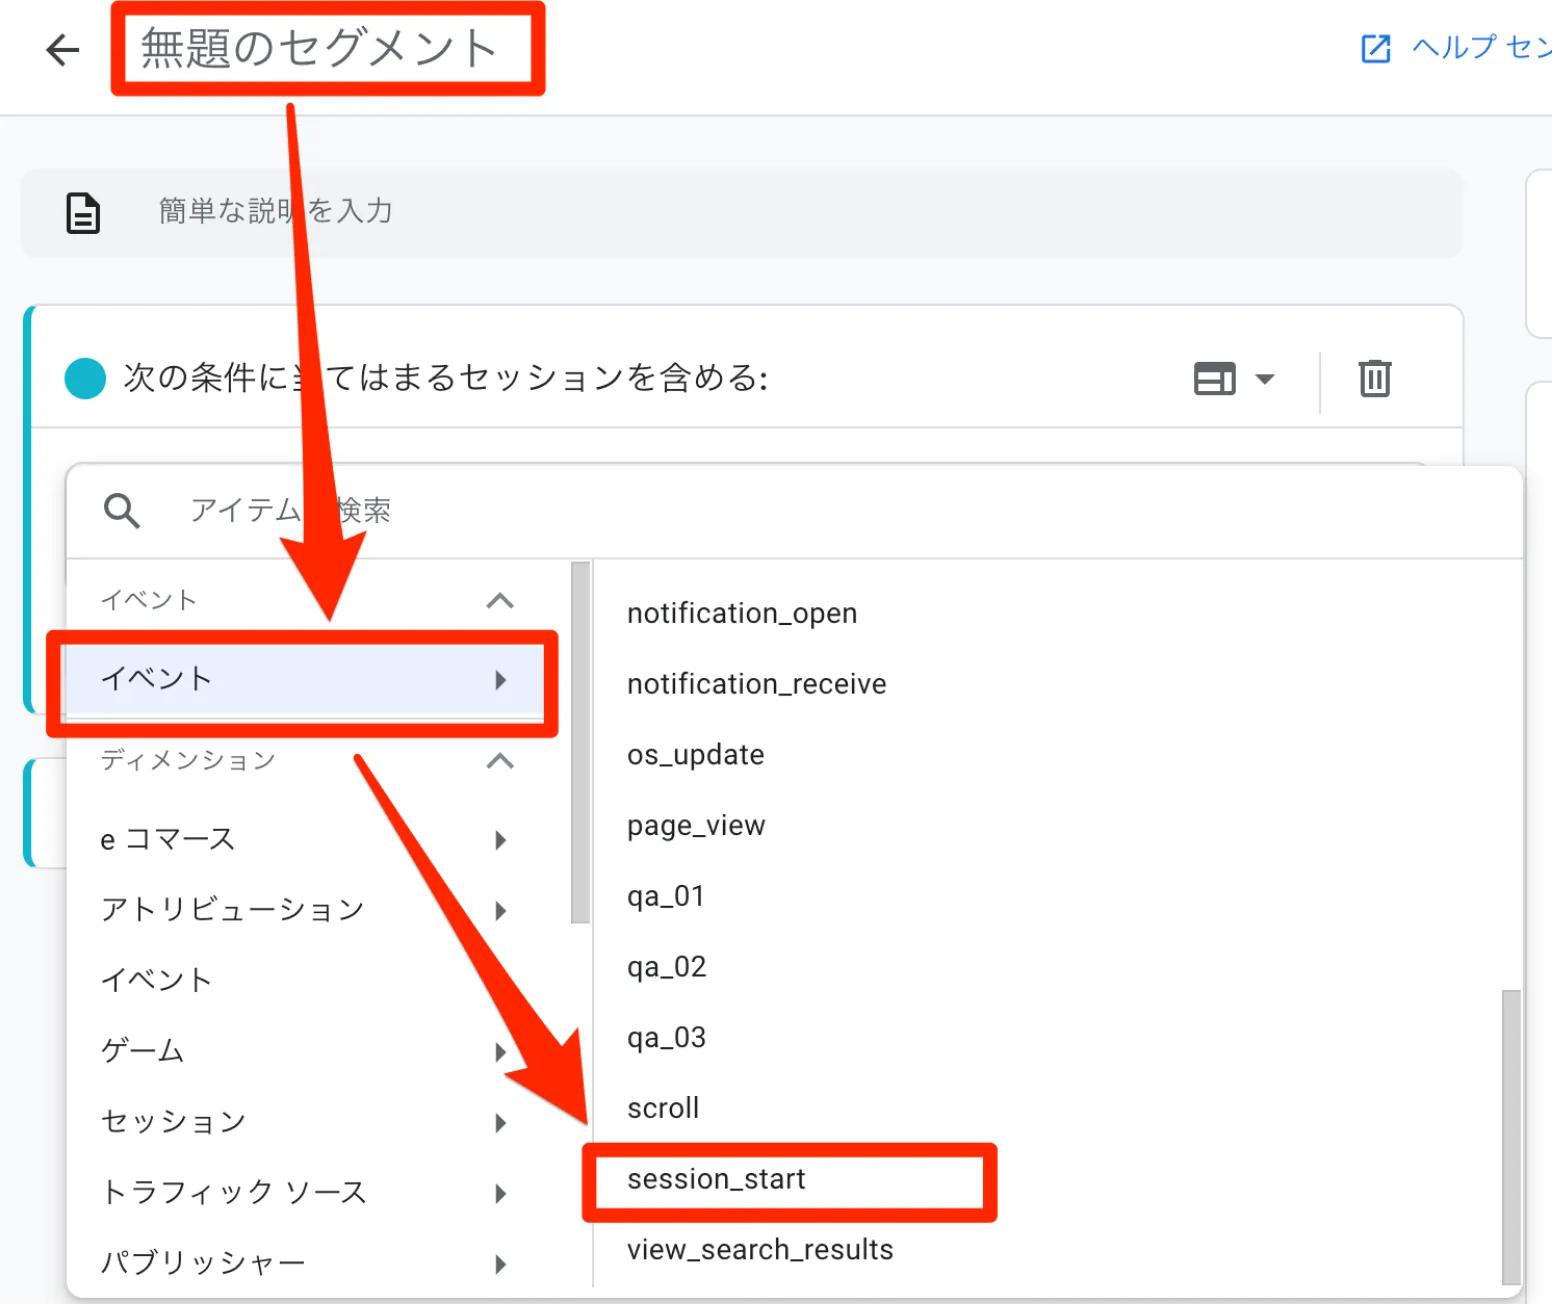Screen dimensions: 1552x1304
Task: Open the ヘルプ センター link
Action: tap(1481, 47)
